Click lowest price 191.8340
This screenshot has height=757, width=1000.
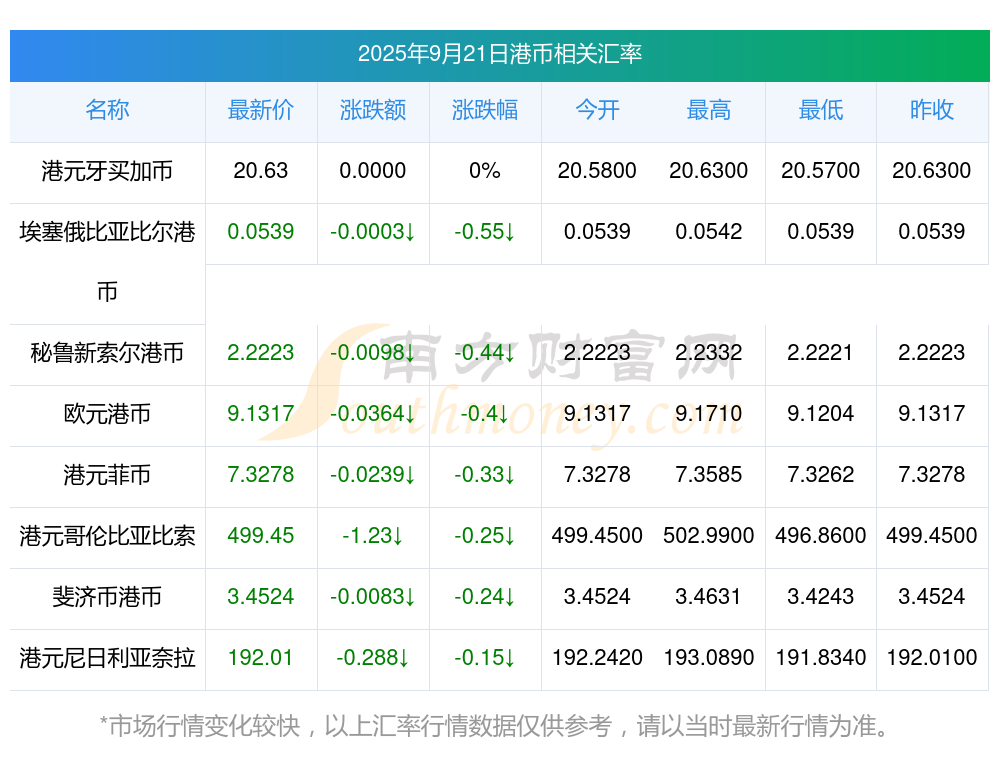[x=821, y=658]
